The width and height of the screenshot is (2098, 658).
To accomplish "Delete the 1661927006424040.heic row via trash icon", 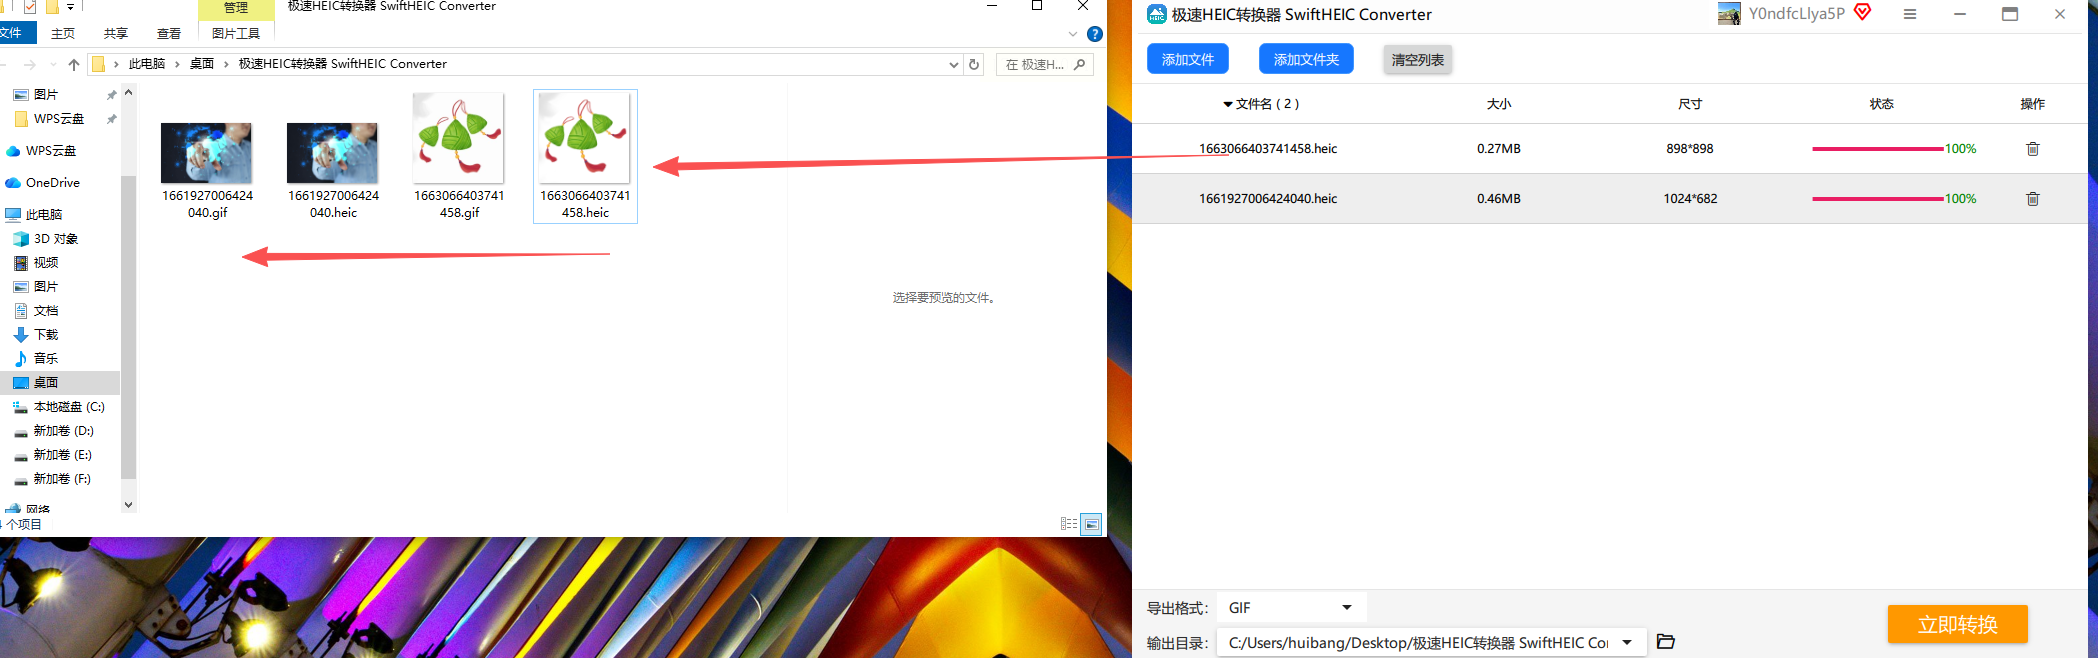I will coord(2032,199).
